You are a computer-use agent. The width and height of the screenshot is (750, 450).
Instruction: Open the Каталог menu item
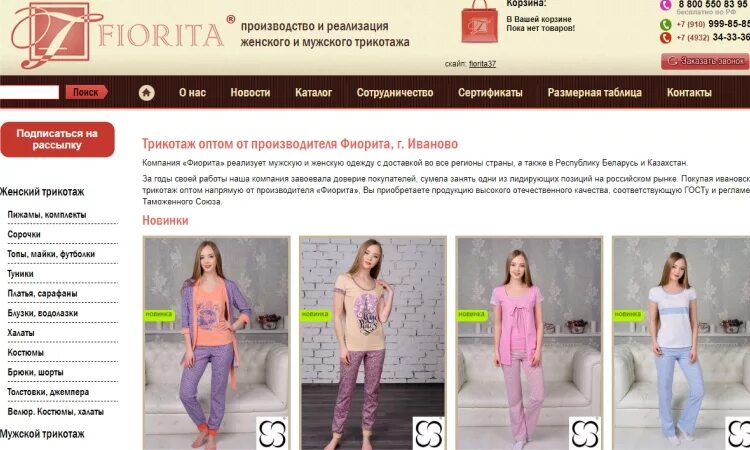[313, 92]
